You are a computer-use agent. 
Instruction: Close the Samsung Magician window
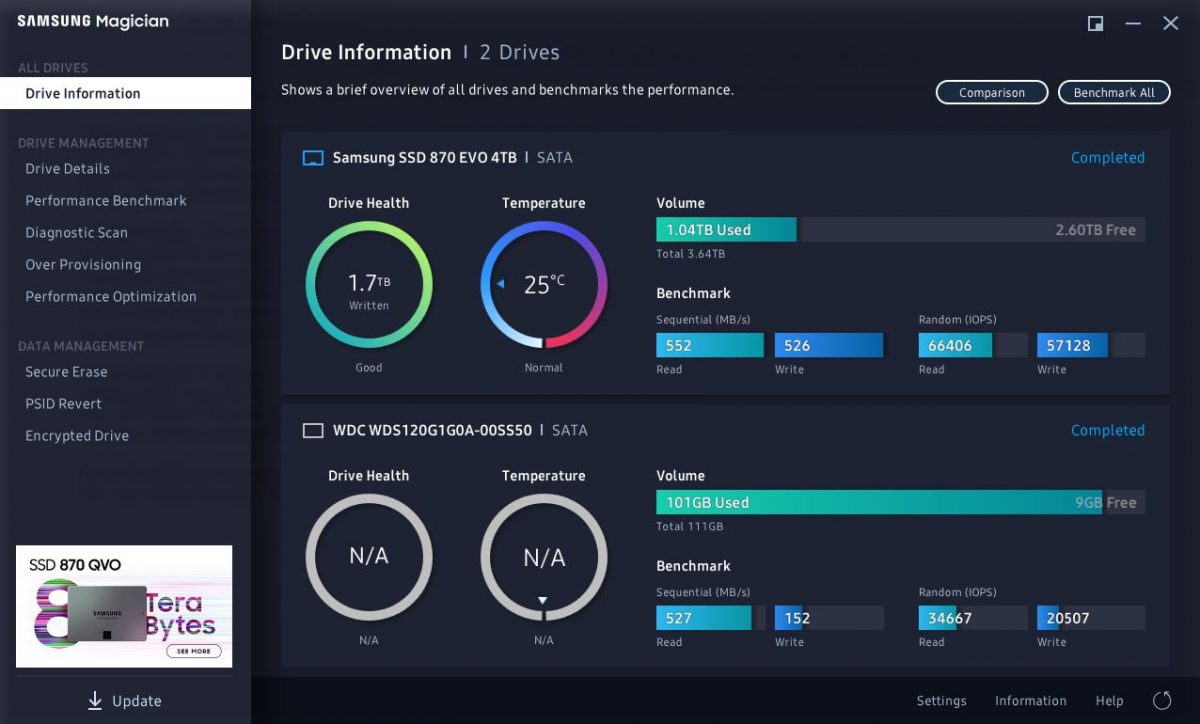point(1170,24)
